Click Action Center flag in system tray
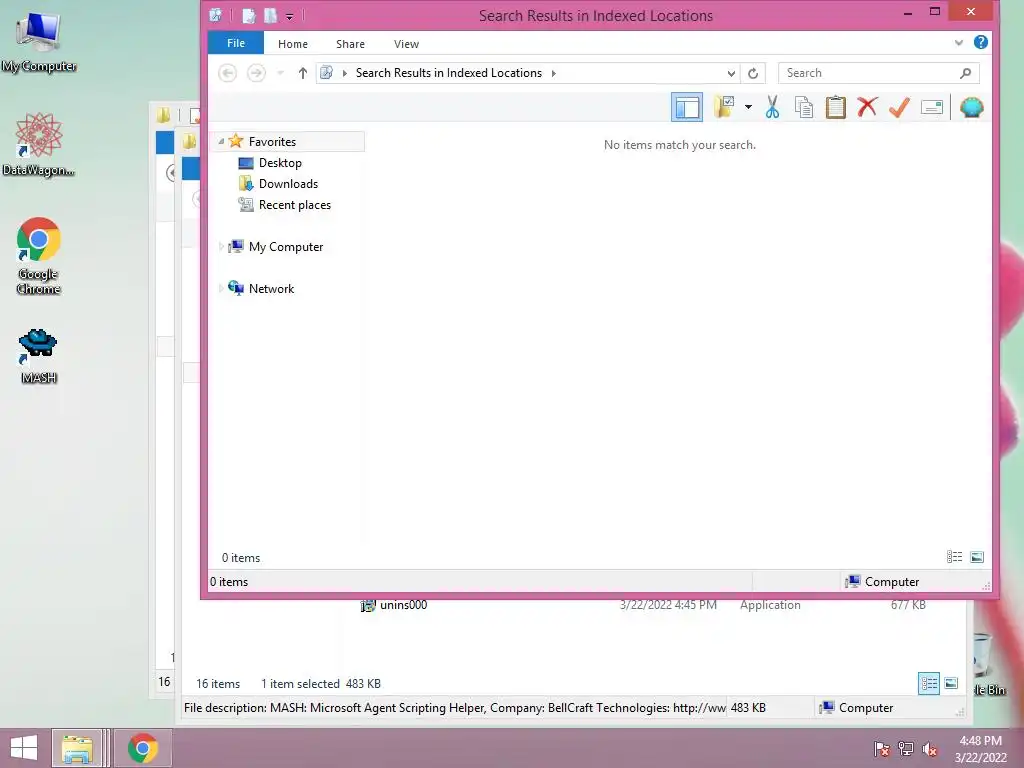 (x=881, y=748)
